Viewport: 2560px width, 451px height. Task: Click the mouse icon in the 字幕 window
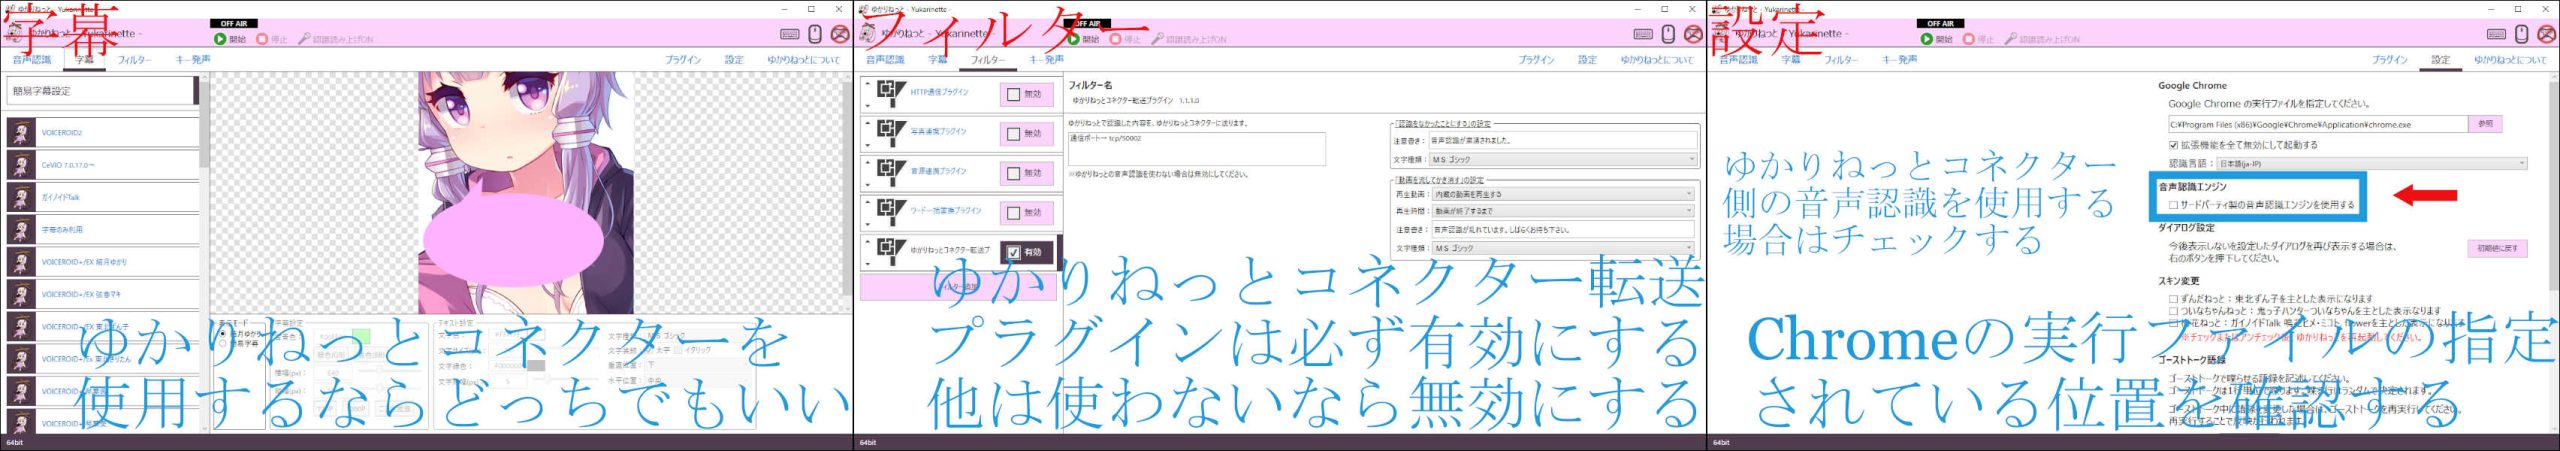point(815,34)
